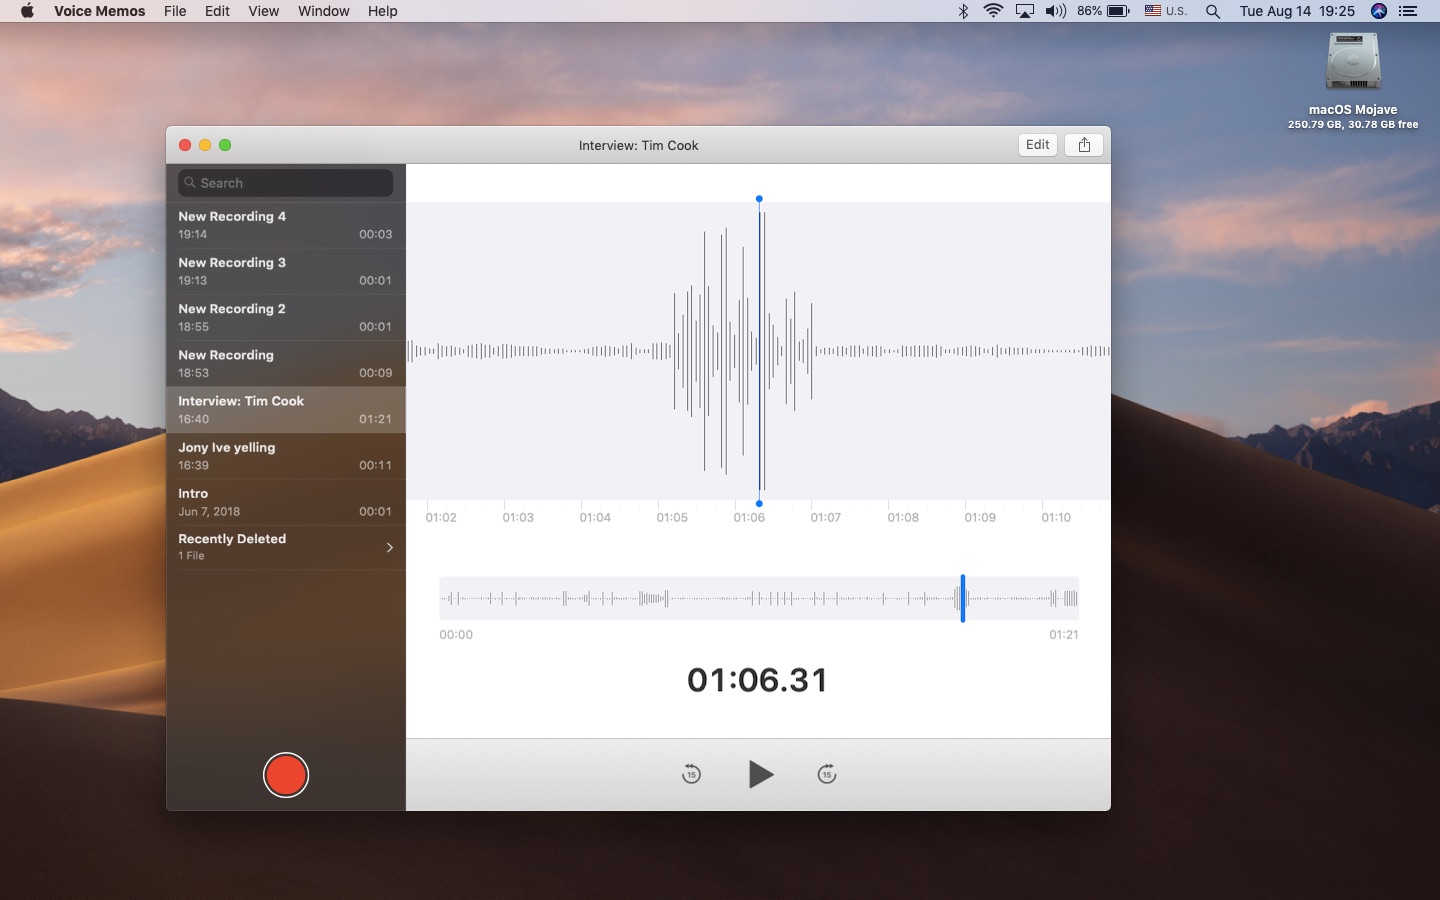Skip forward 15 seconds
Viewport: 1440px width, 900px height.
tap(827, 774)
